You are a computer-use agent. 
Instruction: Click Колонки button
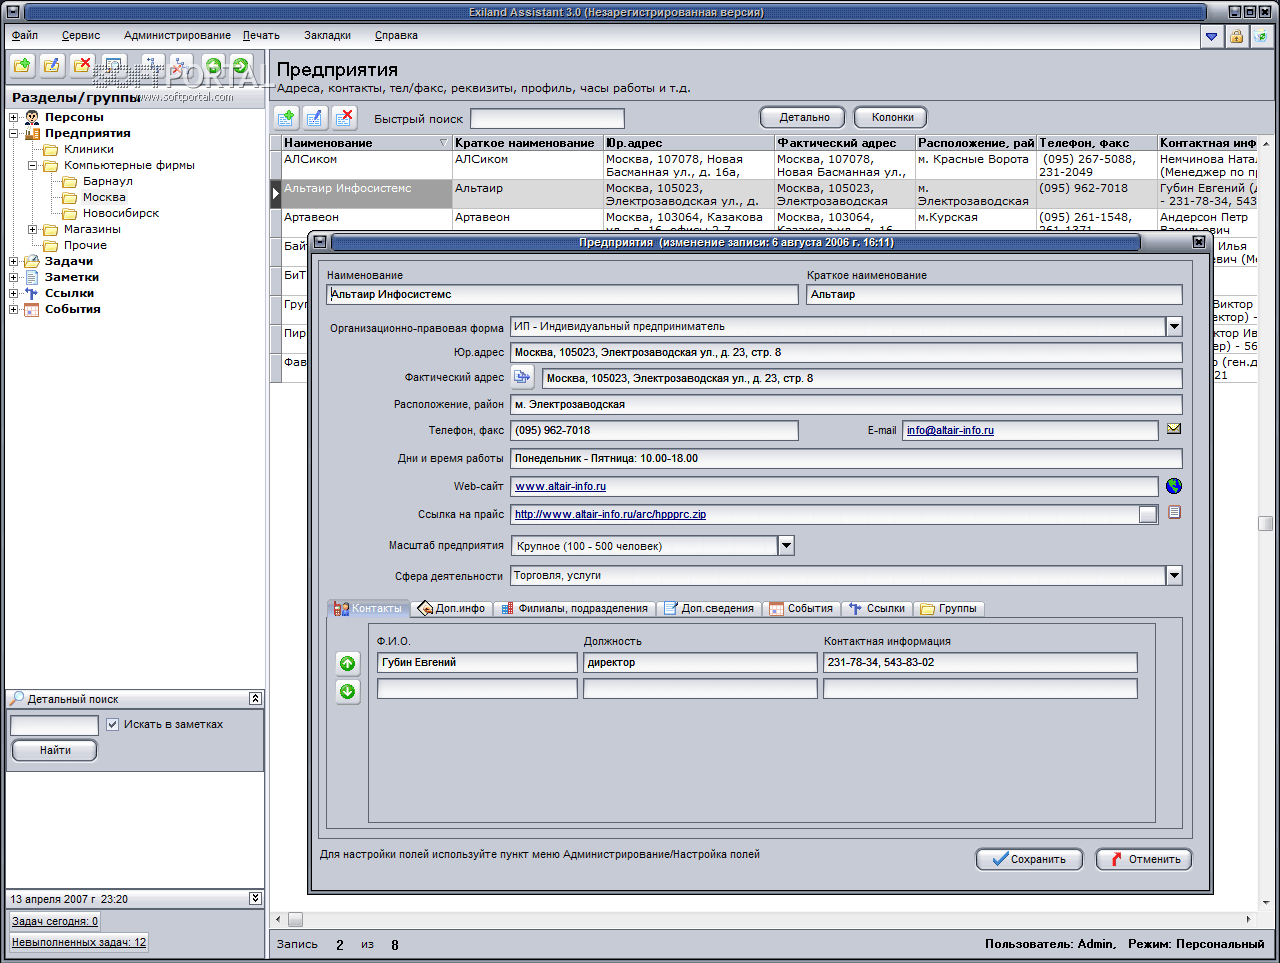[891, 117]
